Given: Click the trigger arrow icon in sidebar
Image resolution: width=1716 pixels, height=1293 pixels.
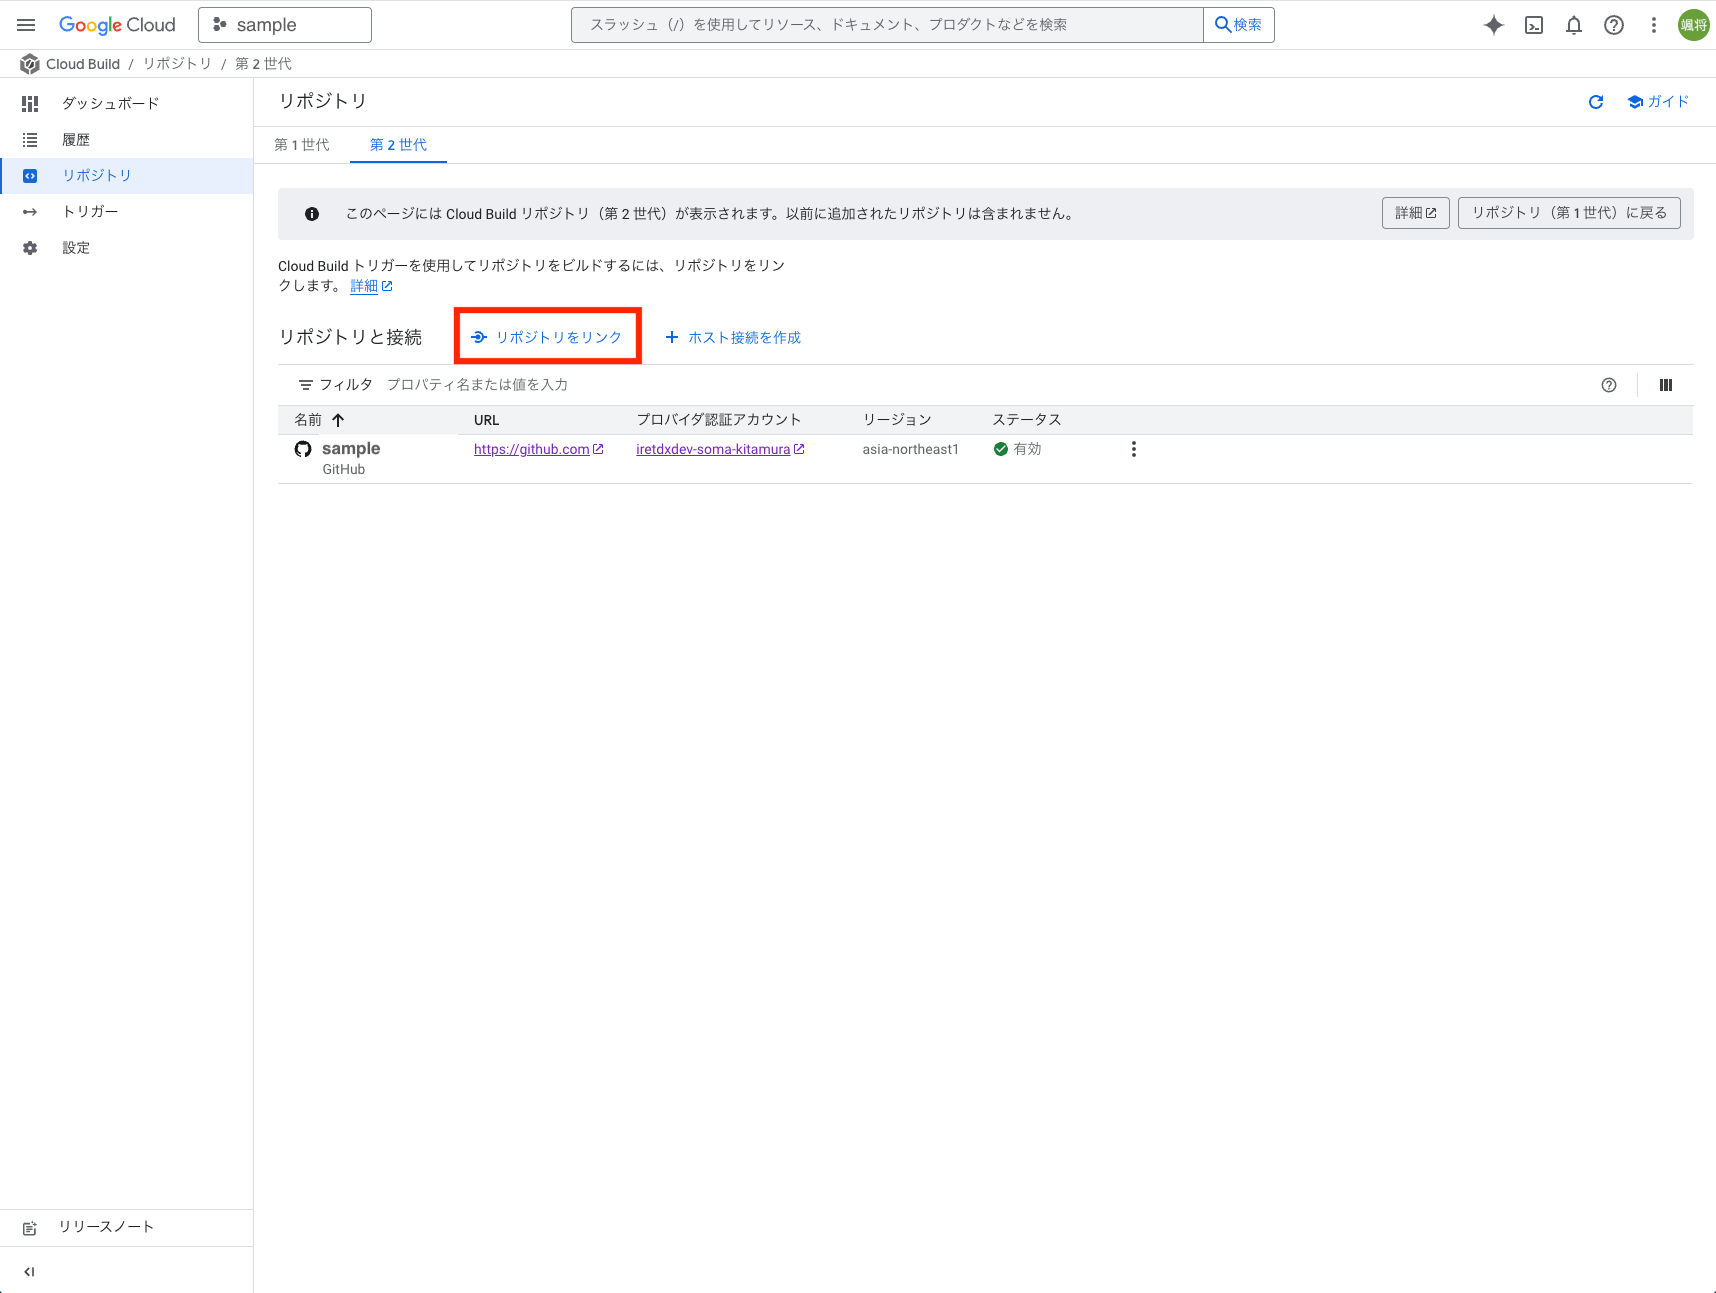Looking at the screenshot, I should pos(30,212).
